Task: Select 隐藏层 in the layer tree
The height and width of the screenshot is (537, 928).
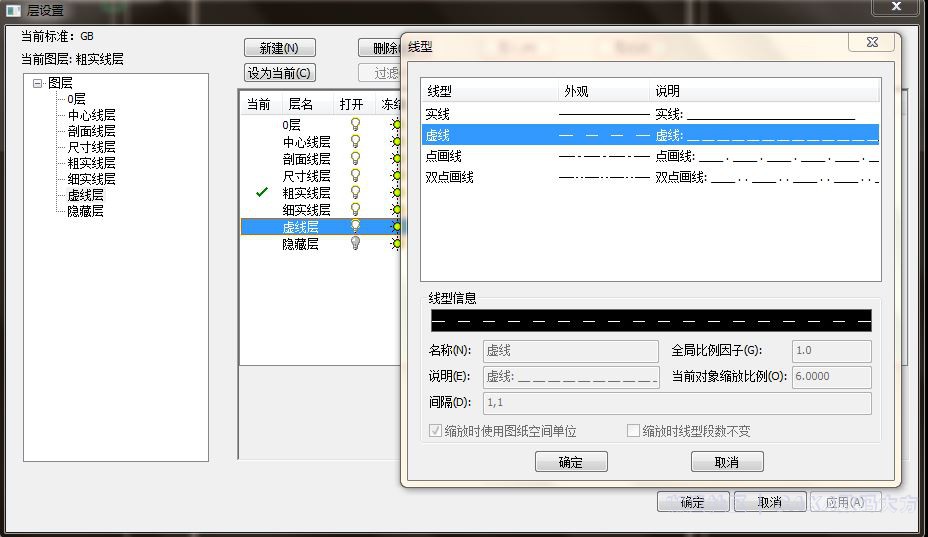Action: (x=85, y=211)
